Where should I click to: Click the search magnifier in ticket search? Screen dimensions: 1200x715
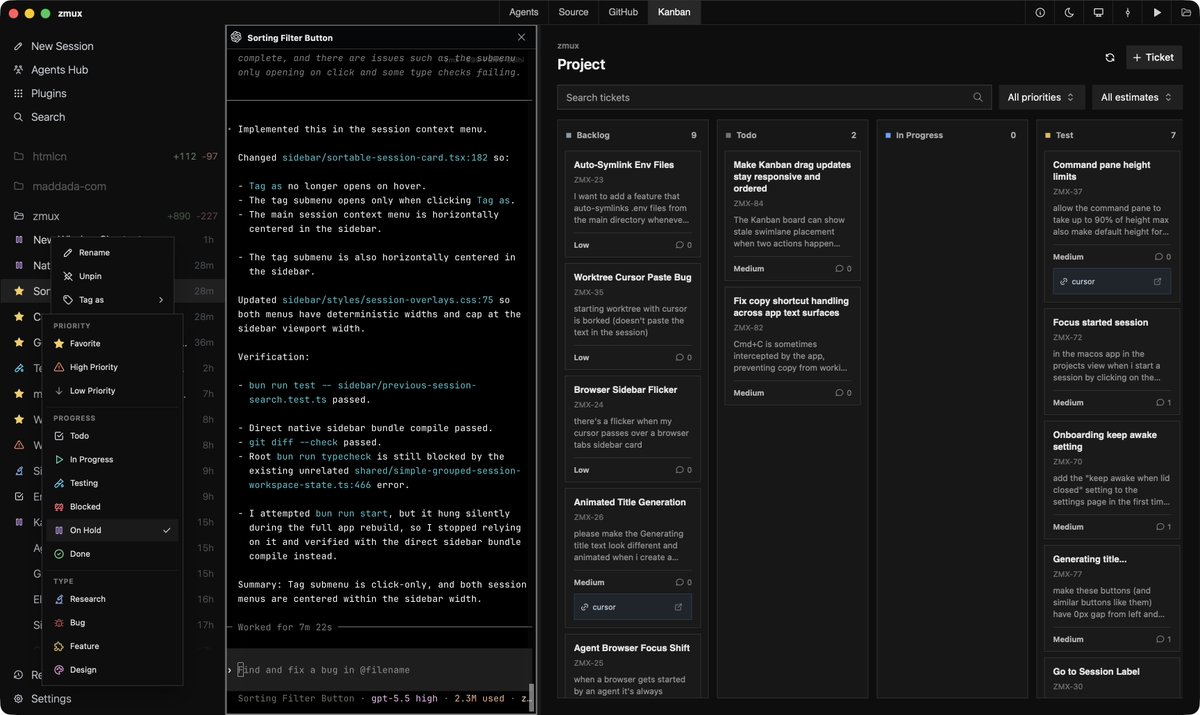pyautogui.click(x=978, y=97)
